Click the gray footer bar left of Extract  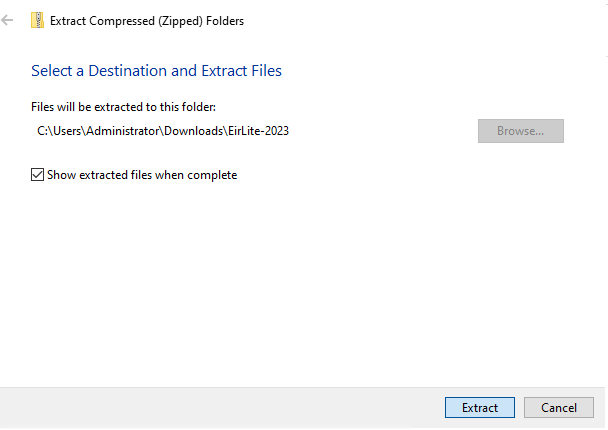tap(221, 407)
